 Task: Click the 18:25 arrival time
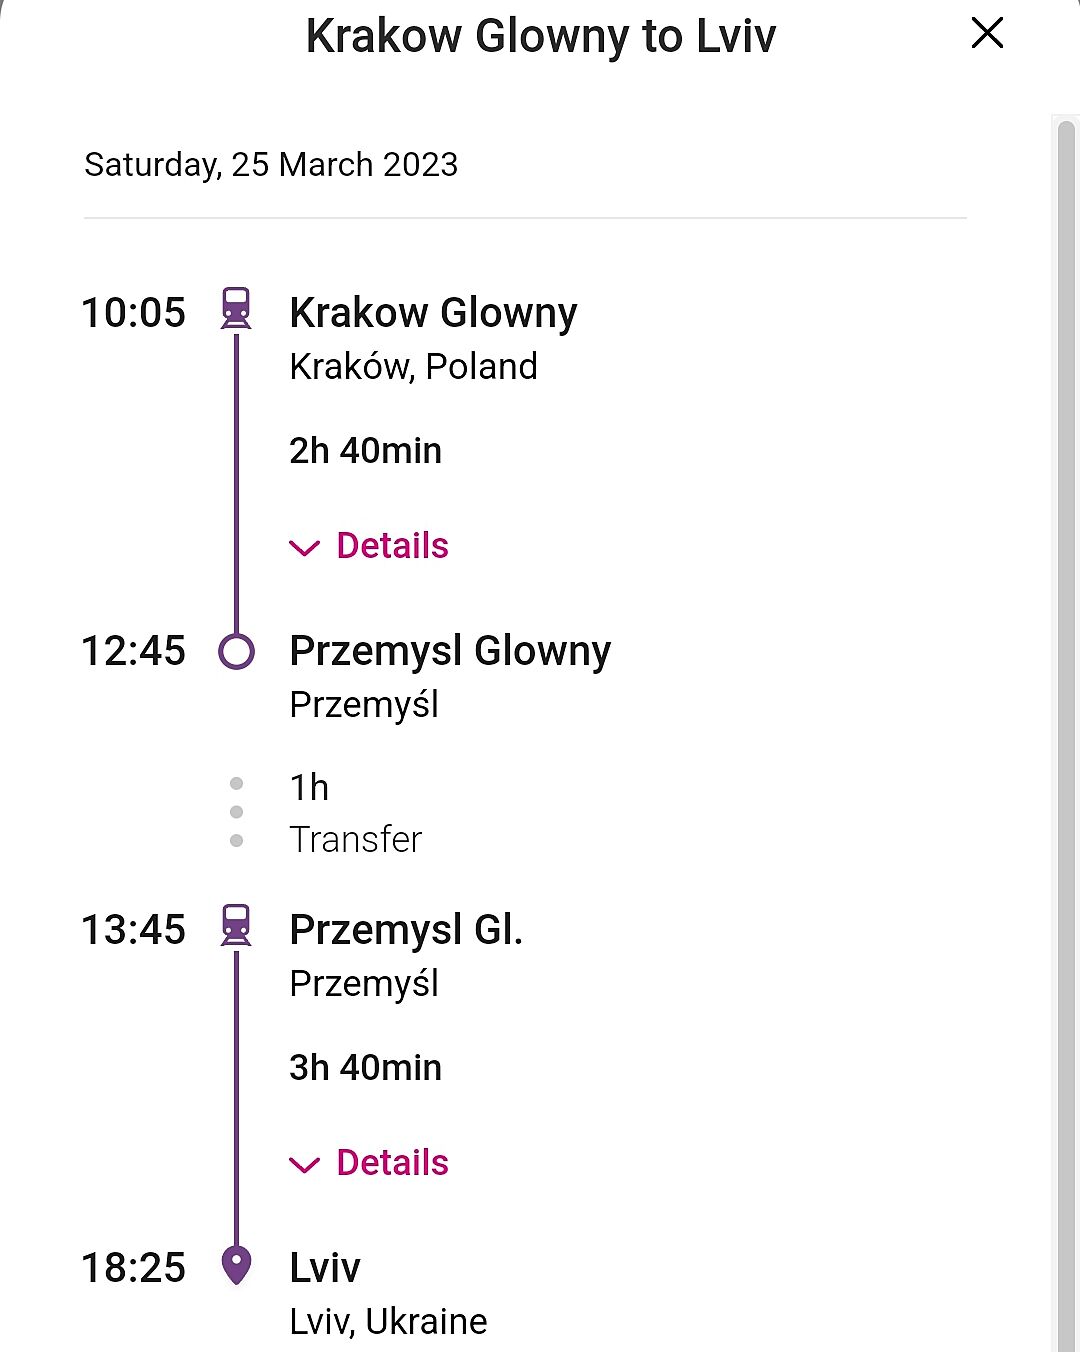point(133,1268)
